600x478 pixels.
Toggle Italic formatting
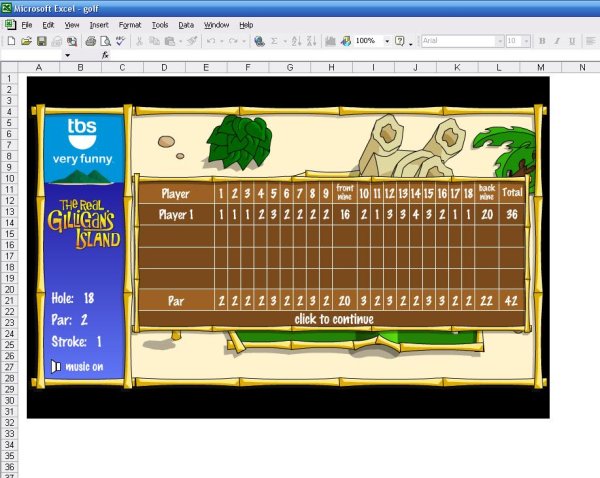557,41
